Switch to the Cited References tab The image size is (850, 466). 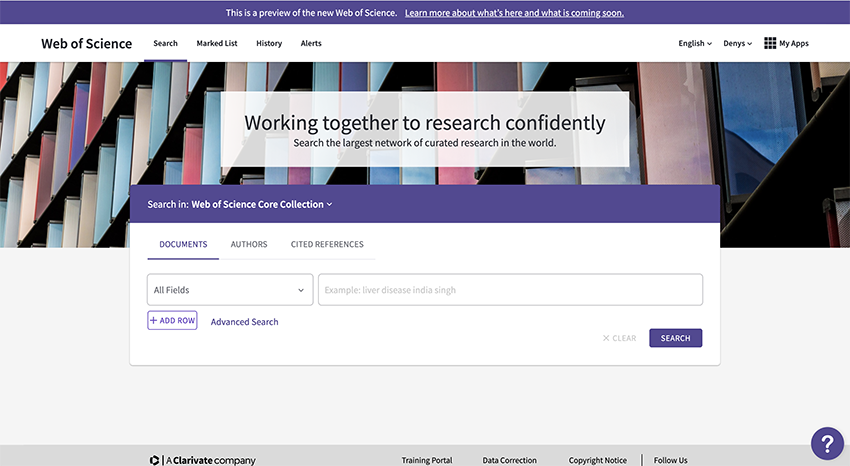pos(327,244)
